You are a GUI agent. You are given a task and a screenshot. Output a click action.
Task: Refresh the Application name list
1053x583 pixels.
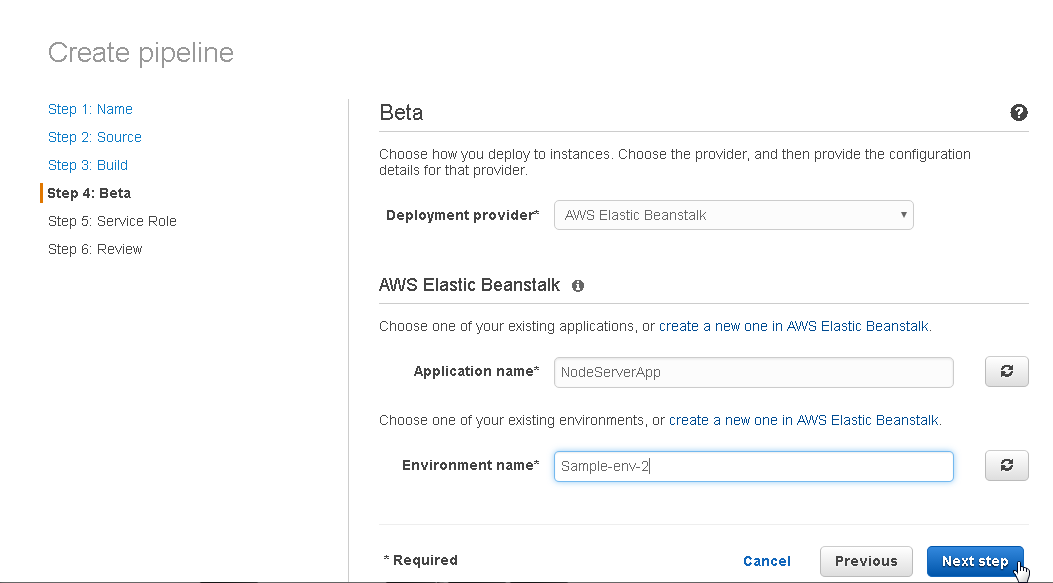click(x=1007, y=371)
